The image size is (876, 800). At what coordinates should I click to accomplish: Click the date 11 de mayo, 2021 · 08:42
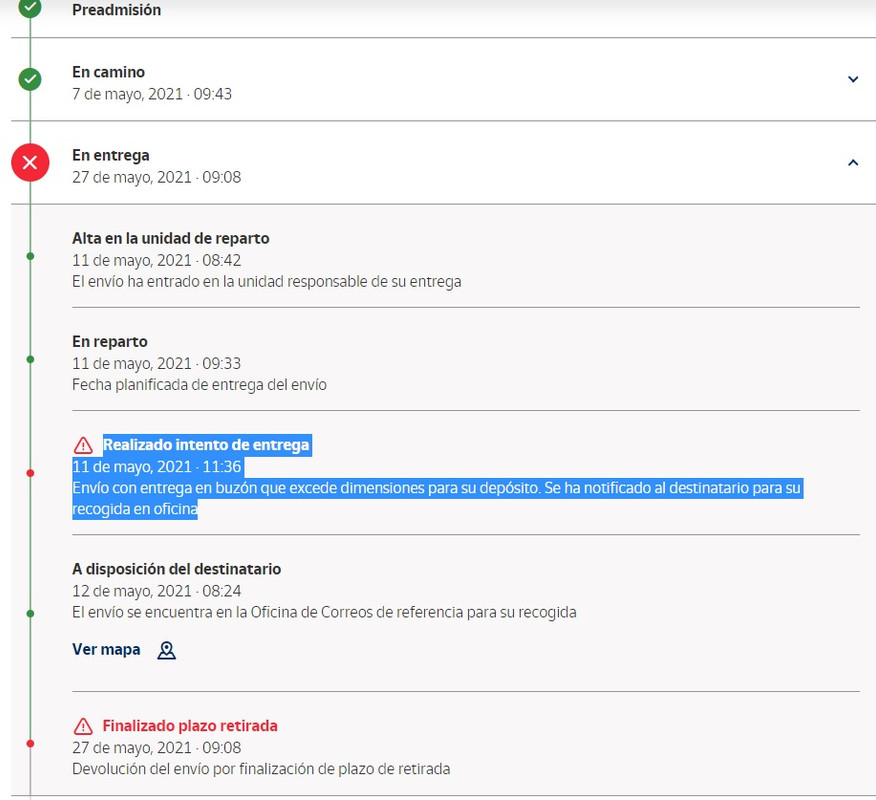click(x=156, y=260)
